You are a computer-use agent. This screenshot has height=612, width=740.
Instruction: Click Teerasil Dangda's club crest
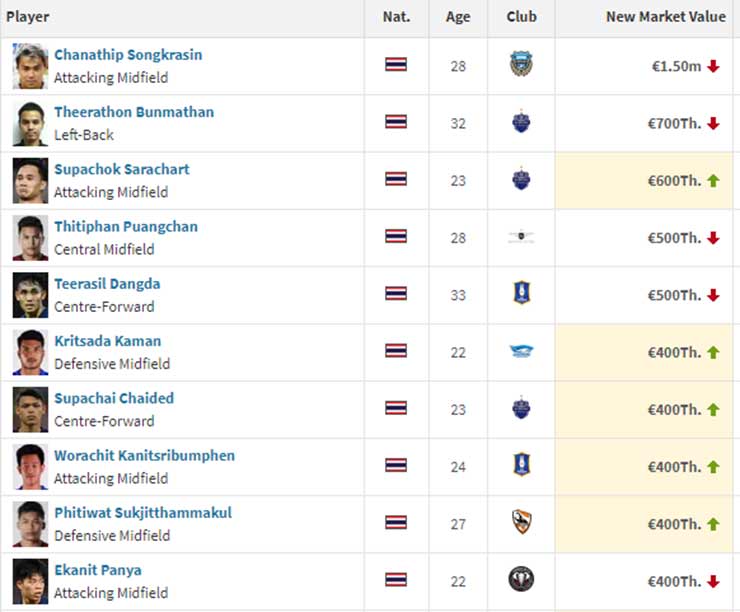click(521, 294)
